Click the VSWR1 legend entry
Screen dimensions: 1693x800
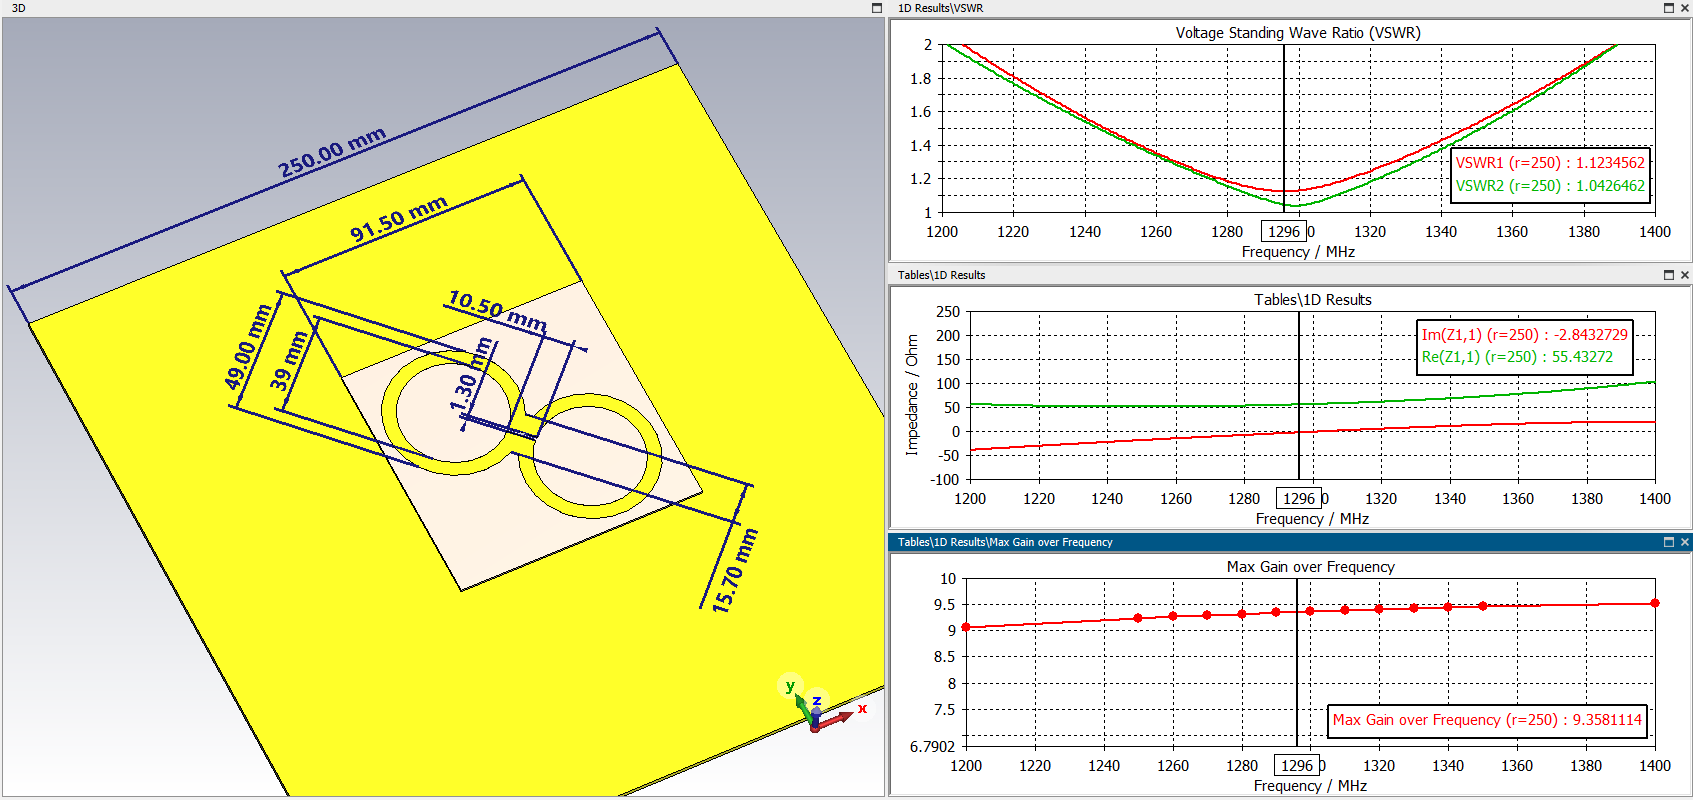click(1549, 163)
